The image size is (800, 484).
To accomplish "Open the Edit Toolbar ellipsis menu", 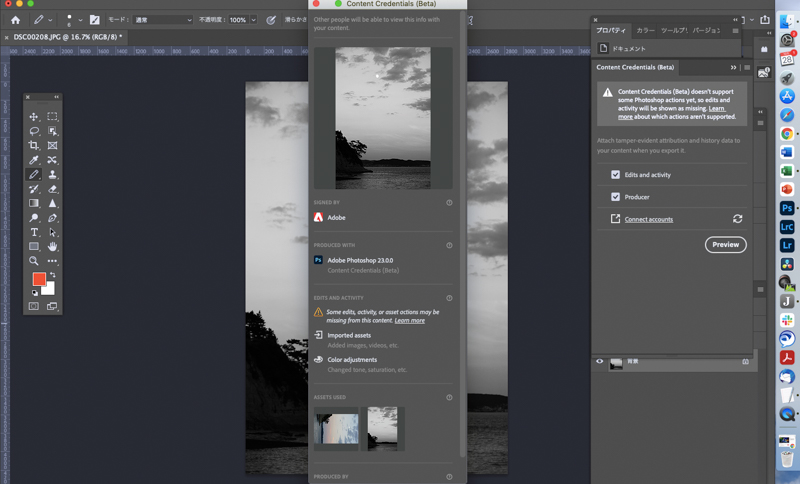I will point(52,261).
